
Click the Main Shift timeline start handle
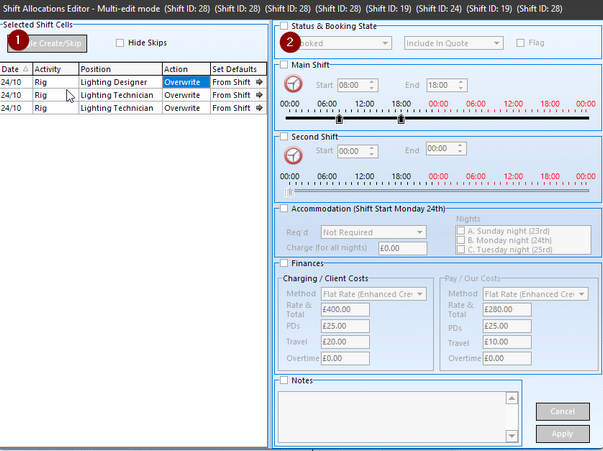(338, 118)
